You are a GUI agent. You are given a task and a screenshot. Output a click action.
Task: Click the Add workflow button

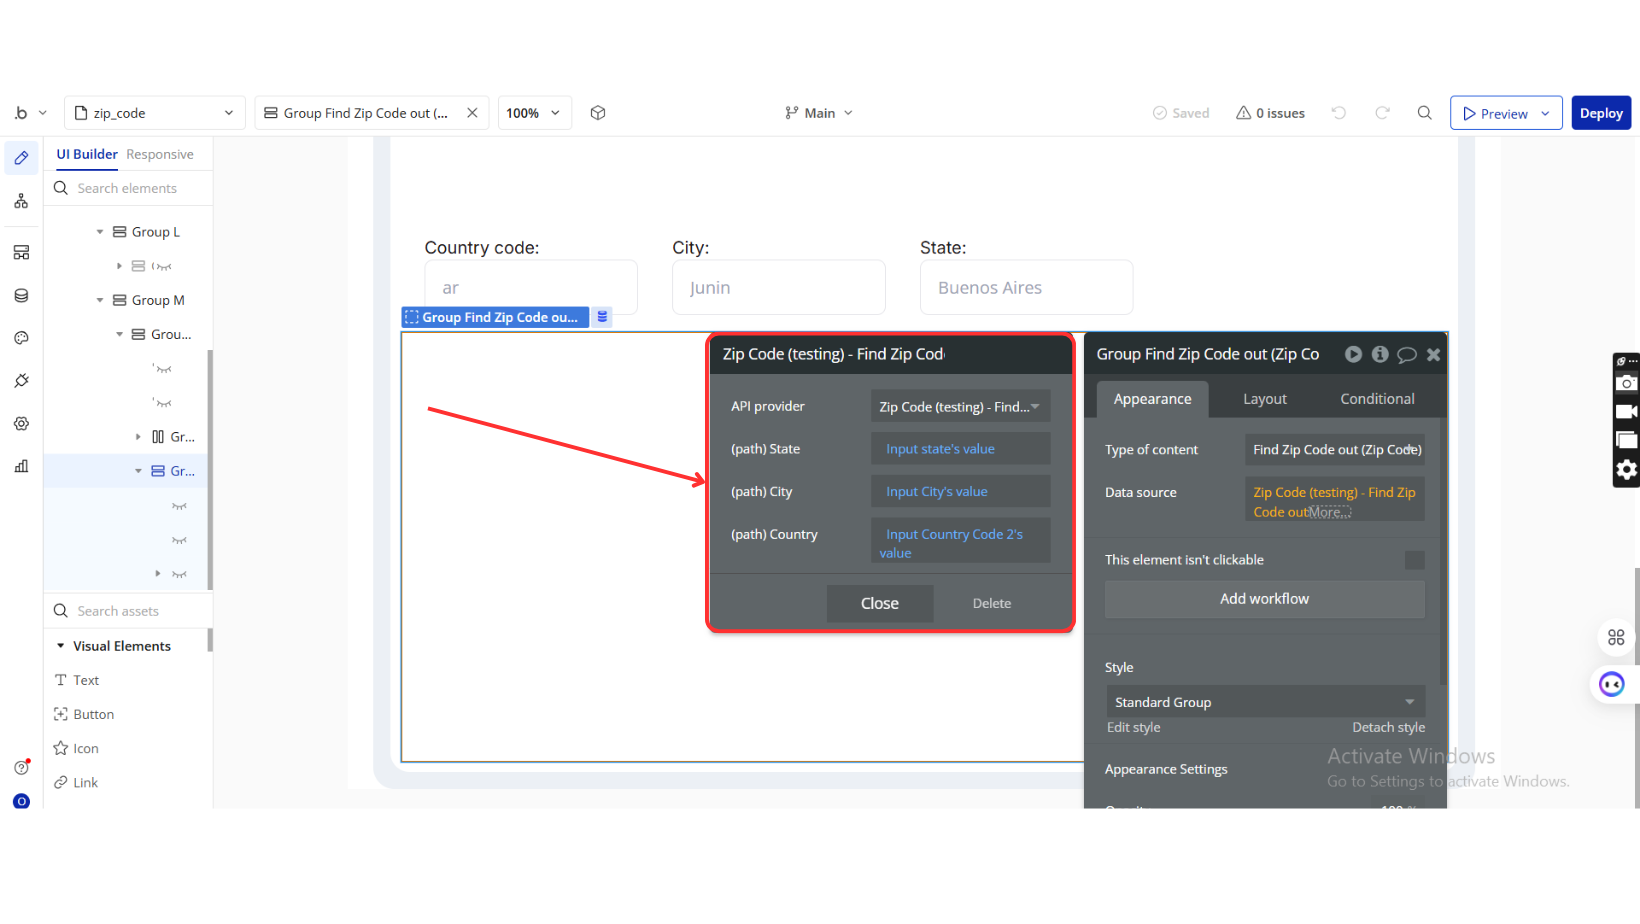tap(1264, 599)
